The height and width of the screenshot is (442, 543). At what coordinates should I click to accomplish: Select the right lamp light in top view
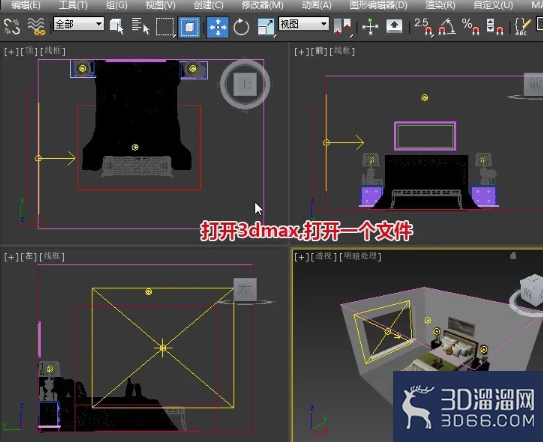pos(193,69)
